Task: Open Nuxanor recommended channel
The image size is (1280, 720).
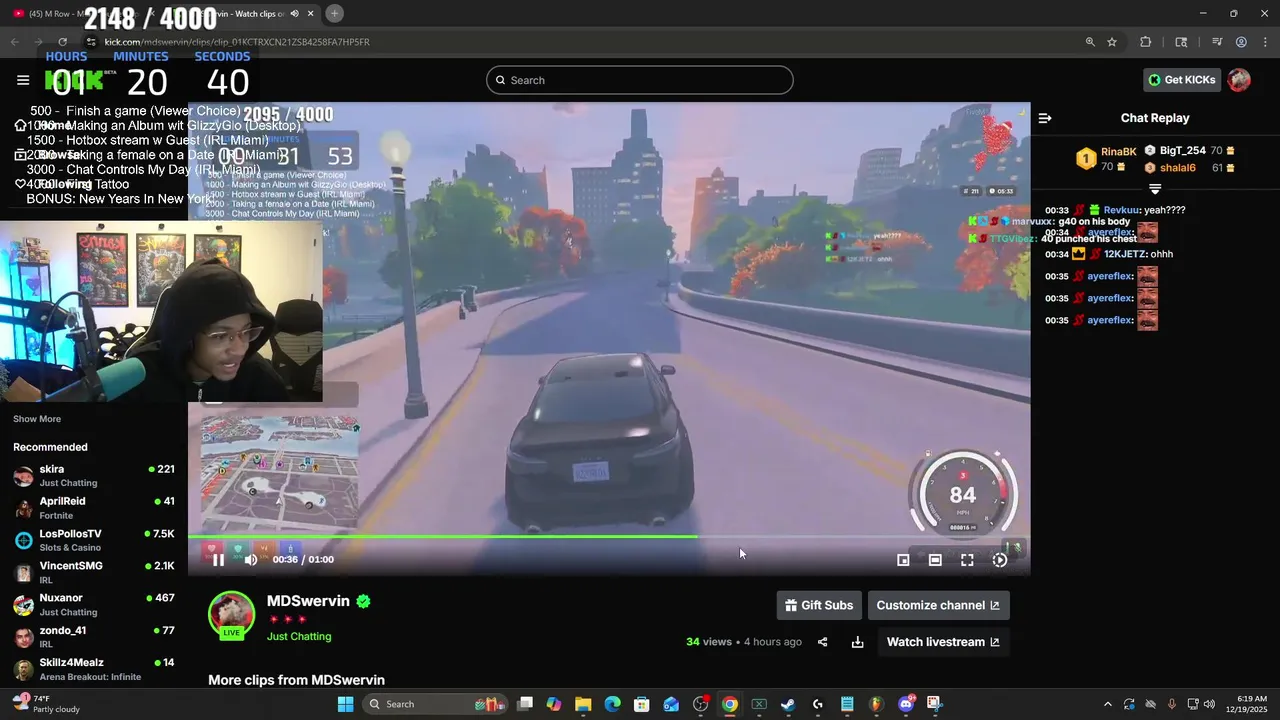Action: click(x=94, y=605)
